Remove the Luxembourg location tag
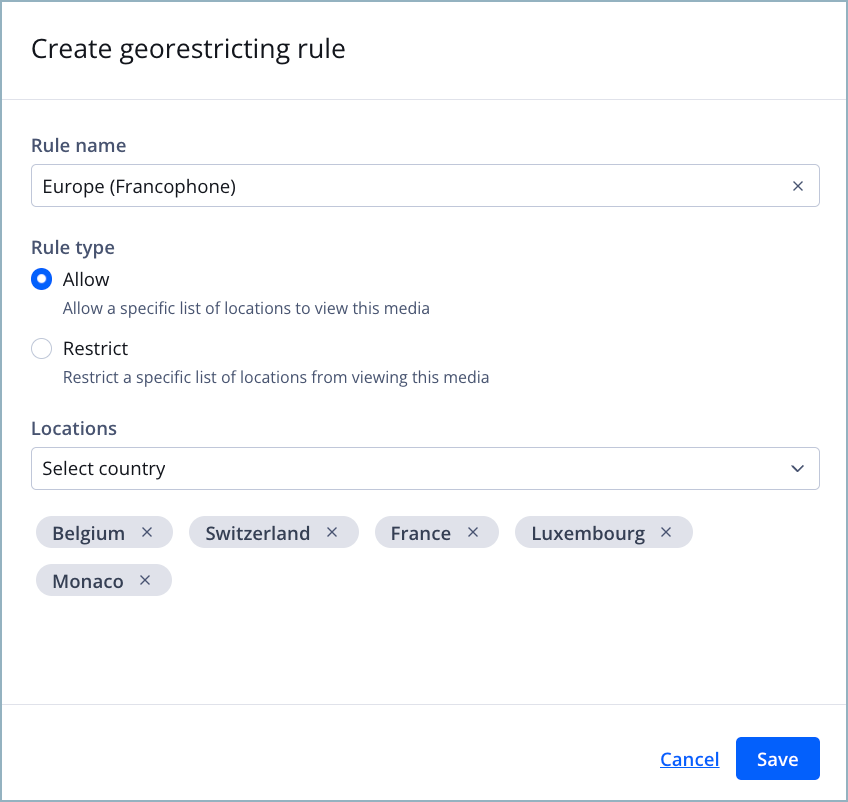Image resolution: width=848 pixels, height=802 pixels. (x=666, y=532)
